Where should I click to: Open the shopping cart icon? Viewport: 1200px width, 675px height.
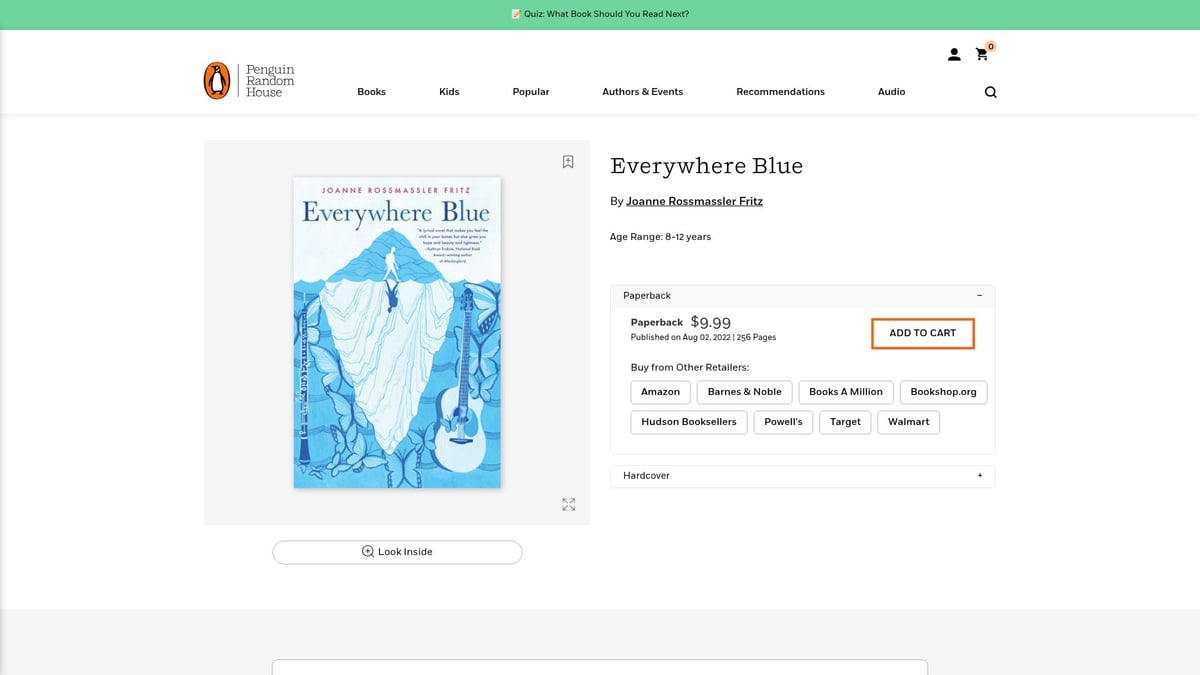click(982, 55)
